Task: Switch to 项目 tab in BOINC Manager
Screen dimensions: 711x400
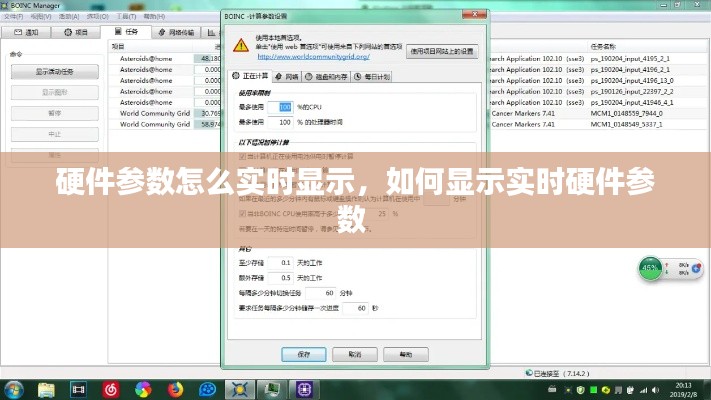Action: [76, 32]
